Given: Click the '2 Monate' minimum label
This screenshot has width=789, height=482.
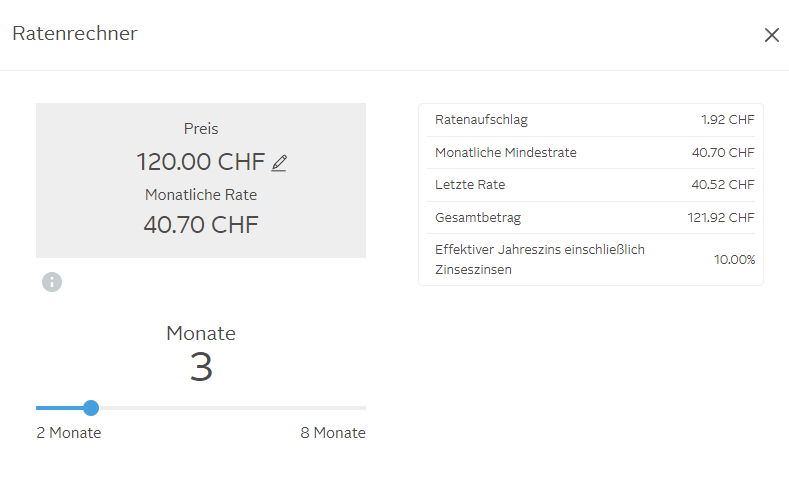Looking at the screenshot, I should tap(69, 433).
